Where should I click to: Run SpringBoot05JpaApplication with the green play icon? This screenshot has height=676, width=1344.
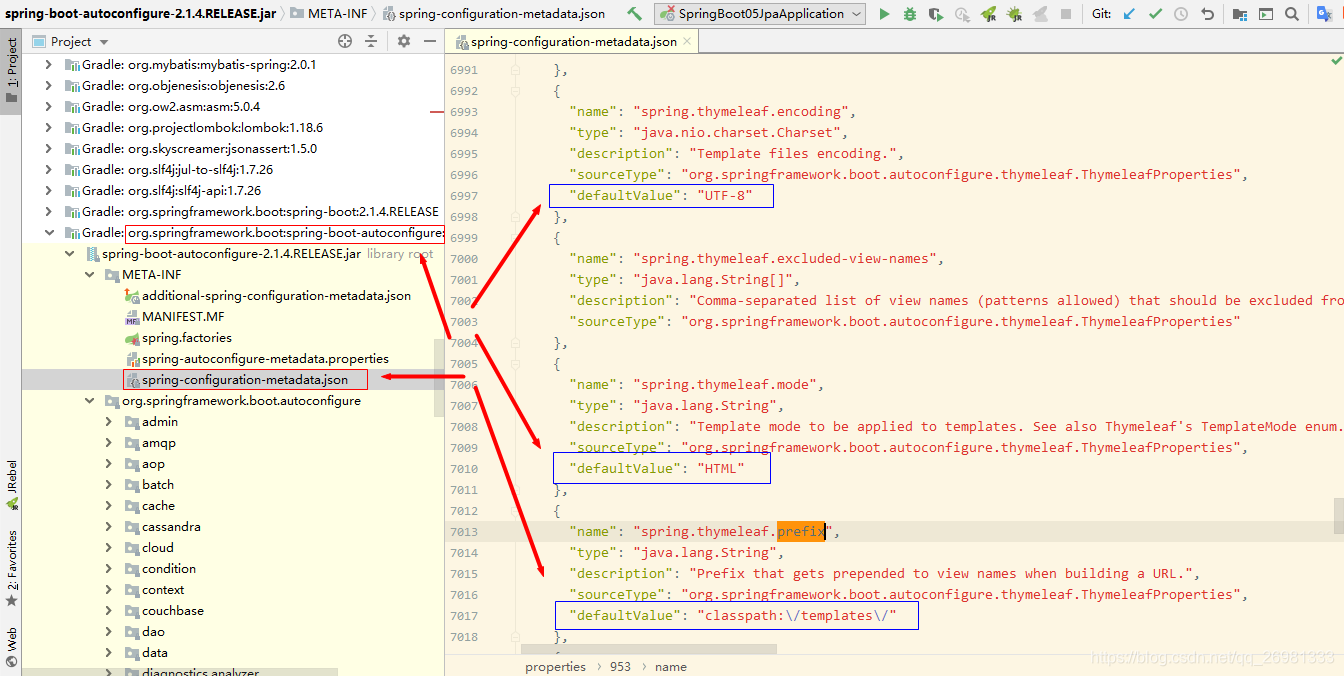884,14
